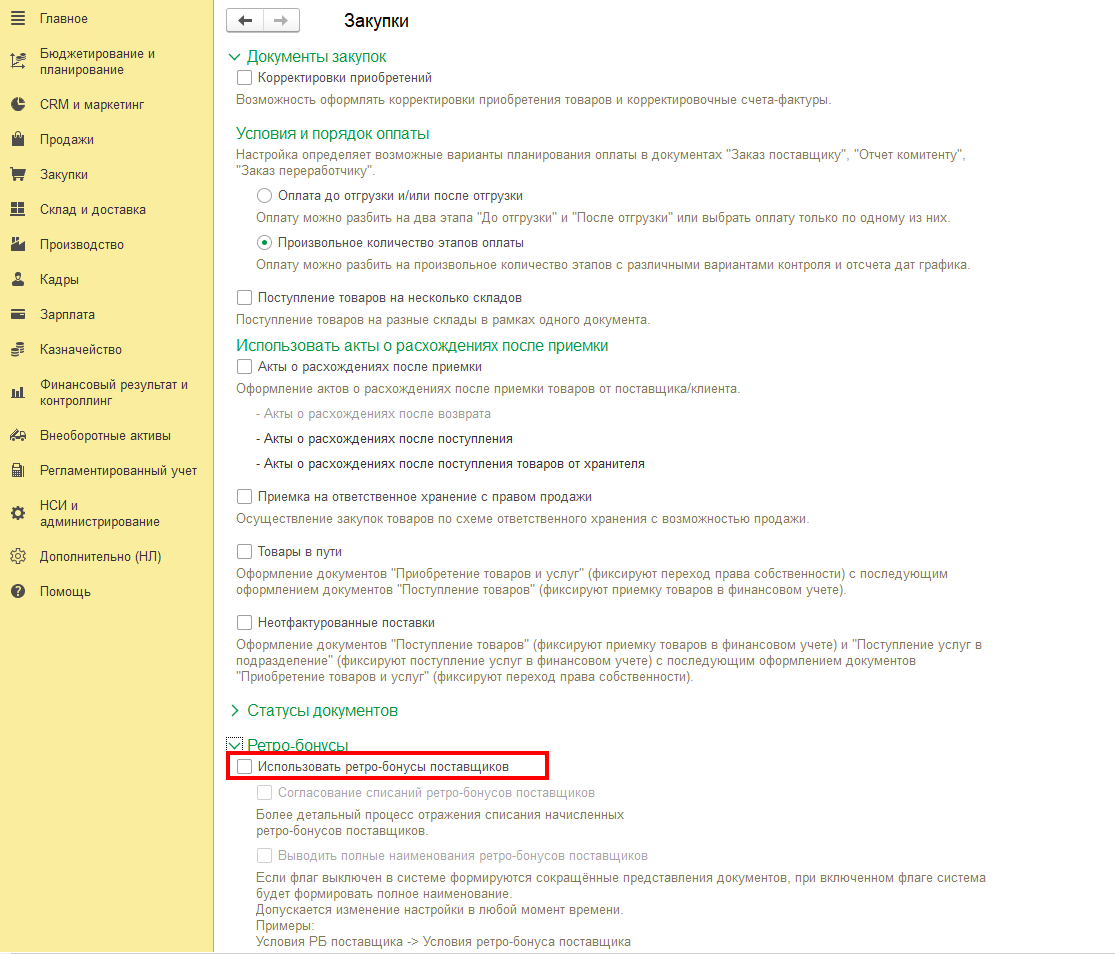Screen dimensions: 1115x954
Task: Click the Дополнительно (НЛ) gear icon
Action: (x=18, y=557)
